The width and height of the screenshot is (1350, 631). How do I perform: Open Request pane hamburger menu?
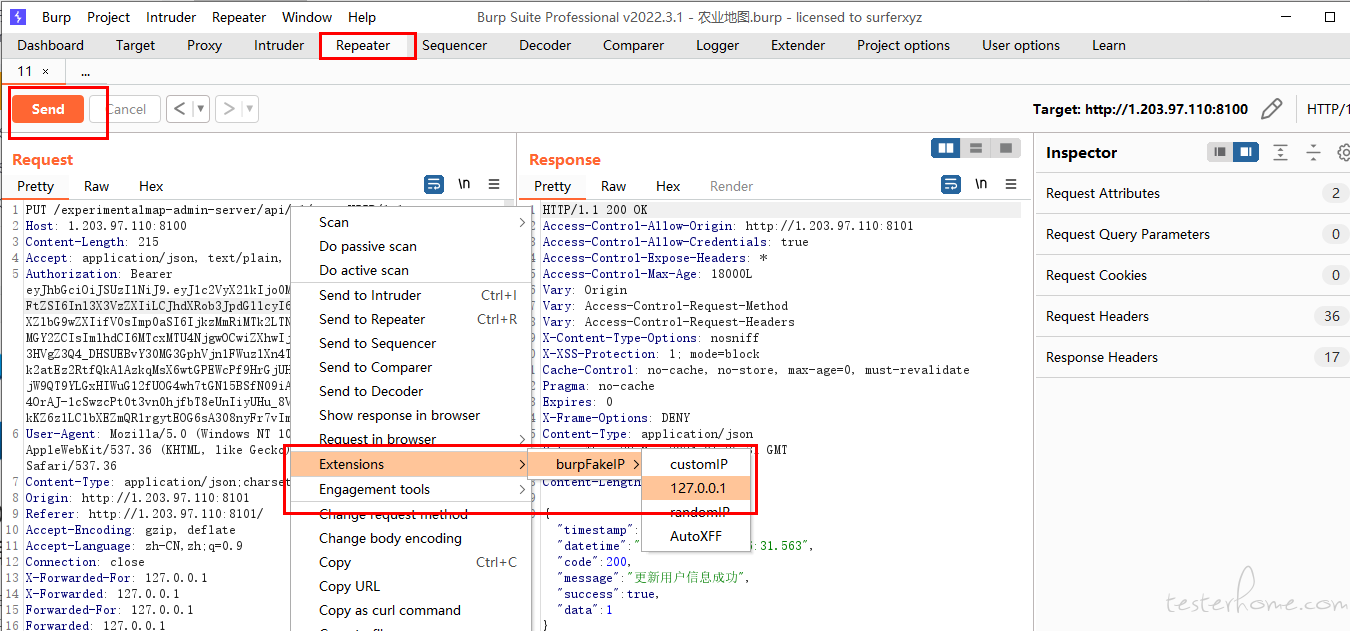coord(494,185)
